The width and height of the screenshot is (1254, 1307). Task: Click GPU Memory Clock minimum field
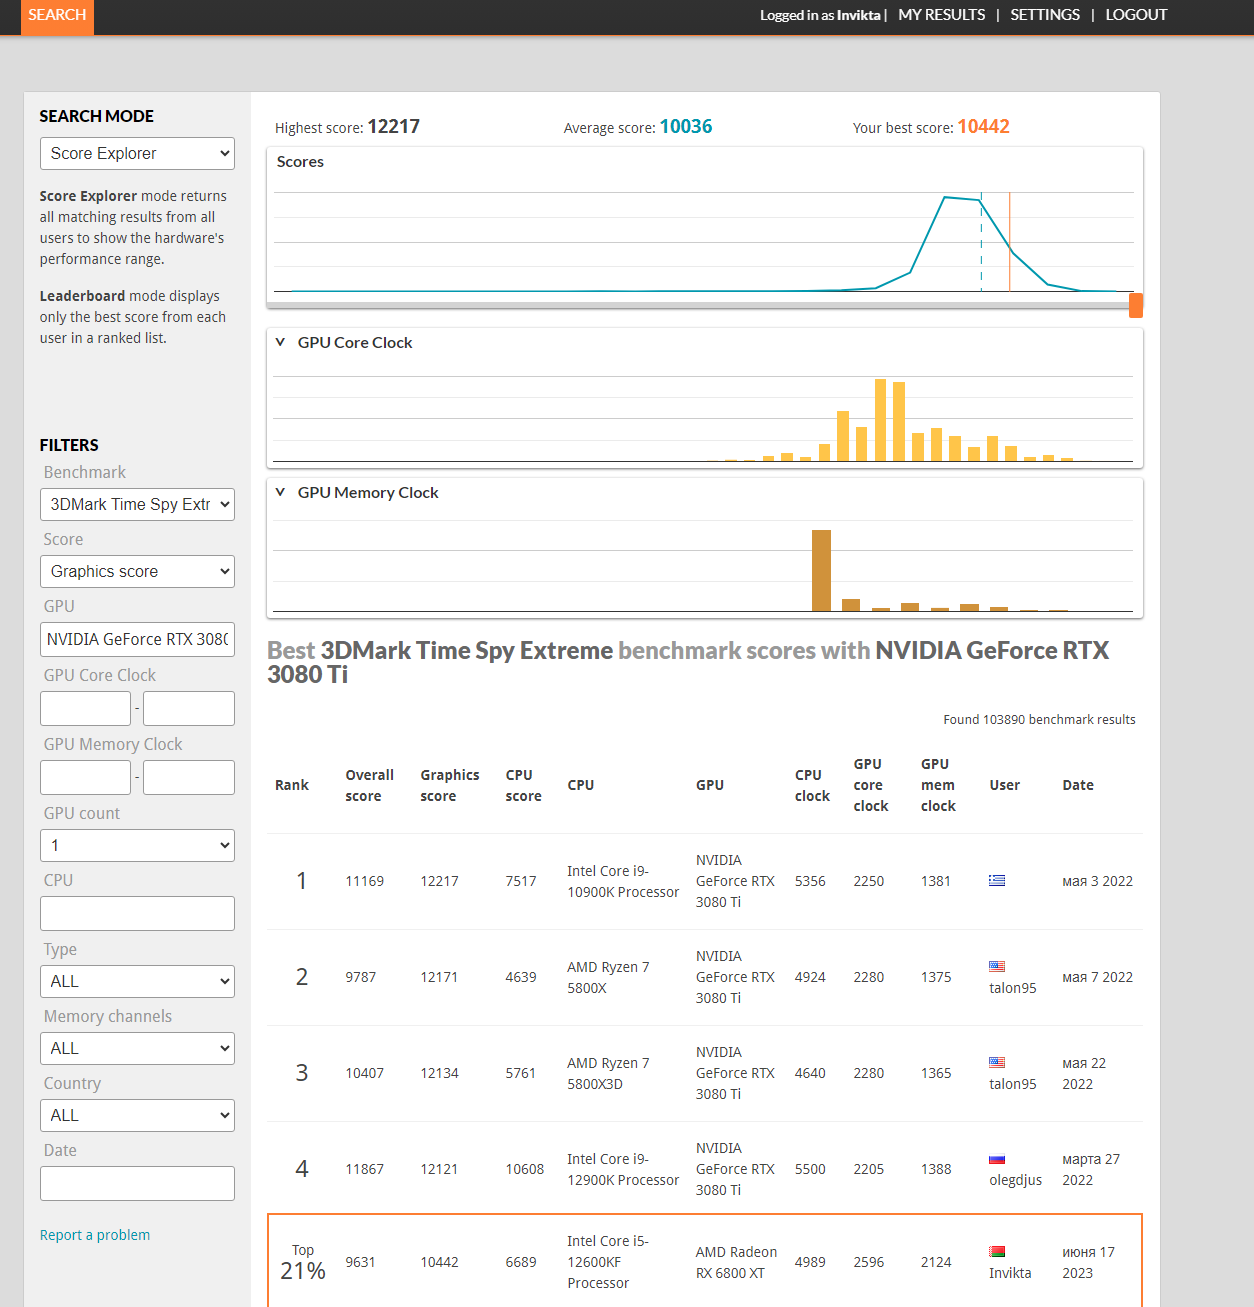85,777
